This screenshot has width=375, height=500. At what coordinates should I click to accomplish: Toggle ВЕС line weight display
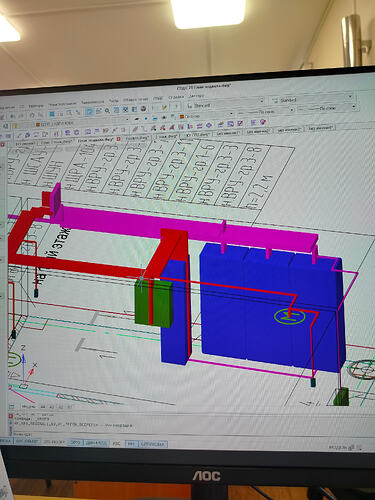(116, 443)
